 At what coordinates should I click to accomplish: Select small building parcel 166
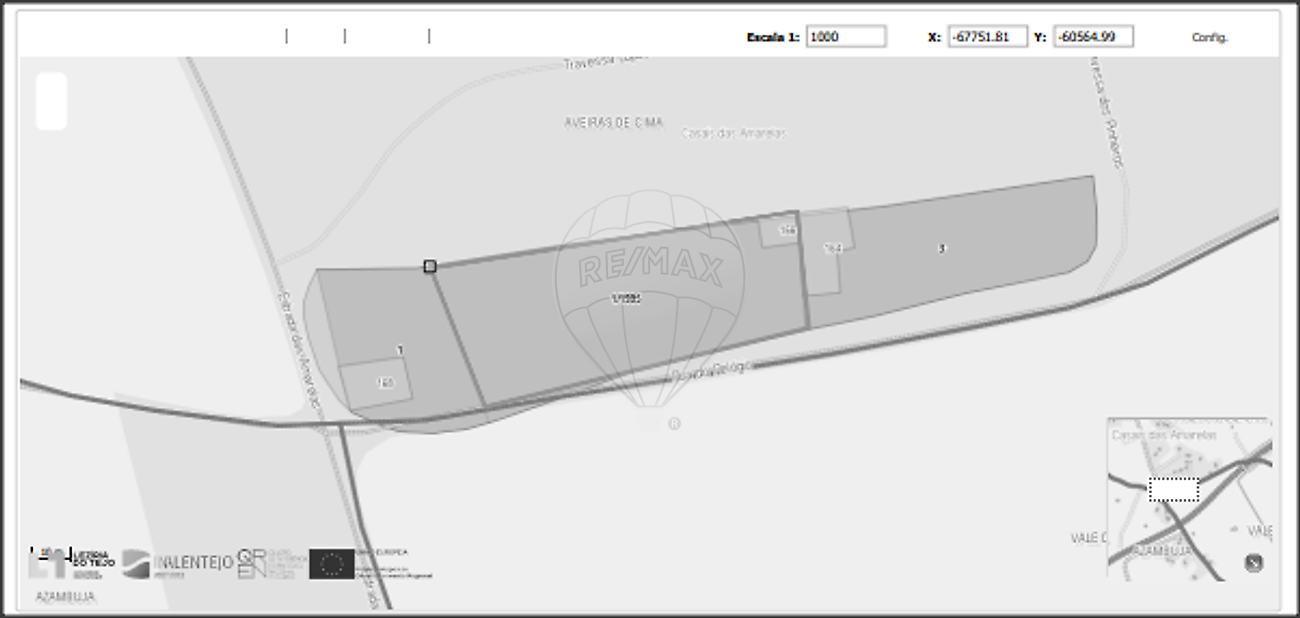778,231
